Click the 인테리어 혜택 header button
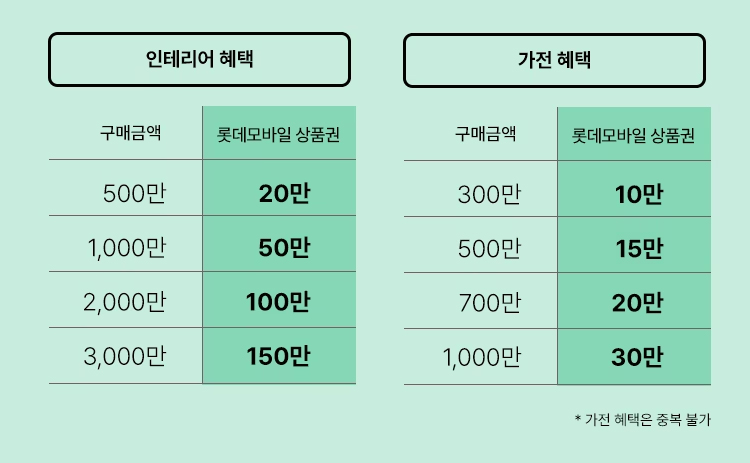Screen dimensions: 750x463 pyautogui.click(x=199, y=60)
